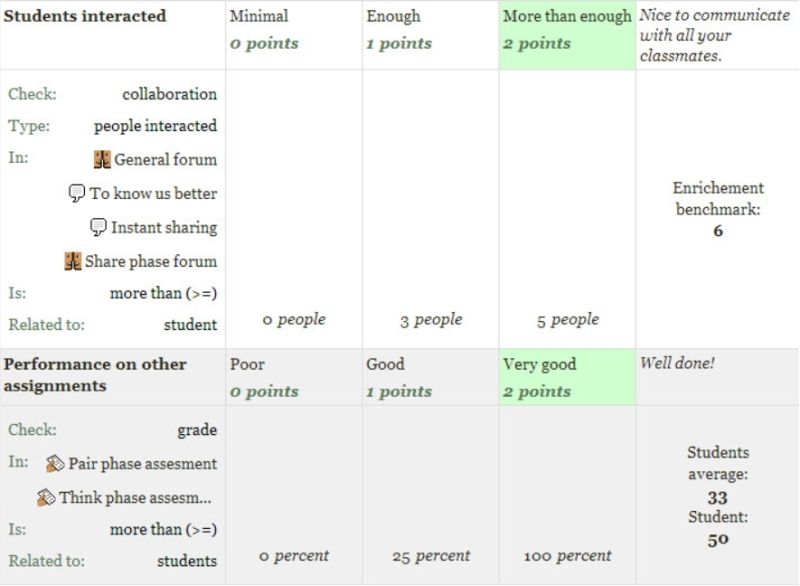The image size is (800, 586).
Task: Click the Instant sharing chat icon
Action: (98, 227)
